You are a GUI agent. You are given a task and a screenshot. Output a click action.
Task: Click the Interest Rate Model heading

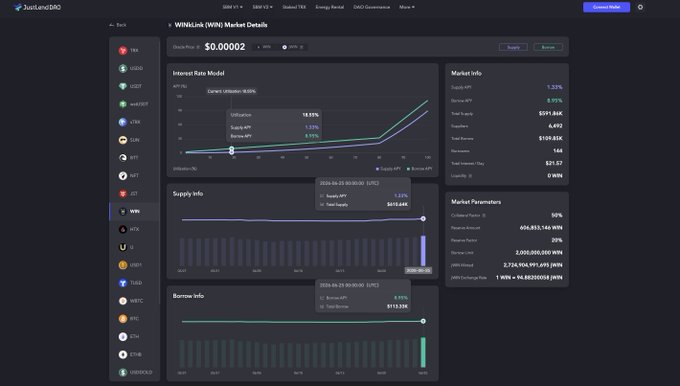click(x=198, y=73)
